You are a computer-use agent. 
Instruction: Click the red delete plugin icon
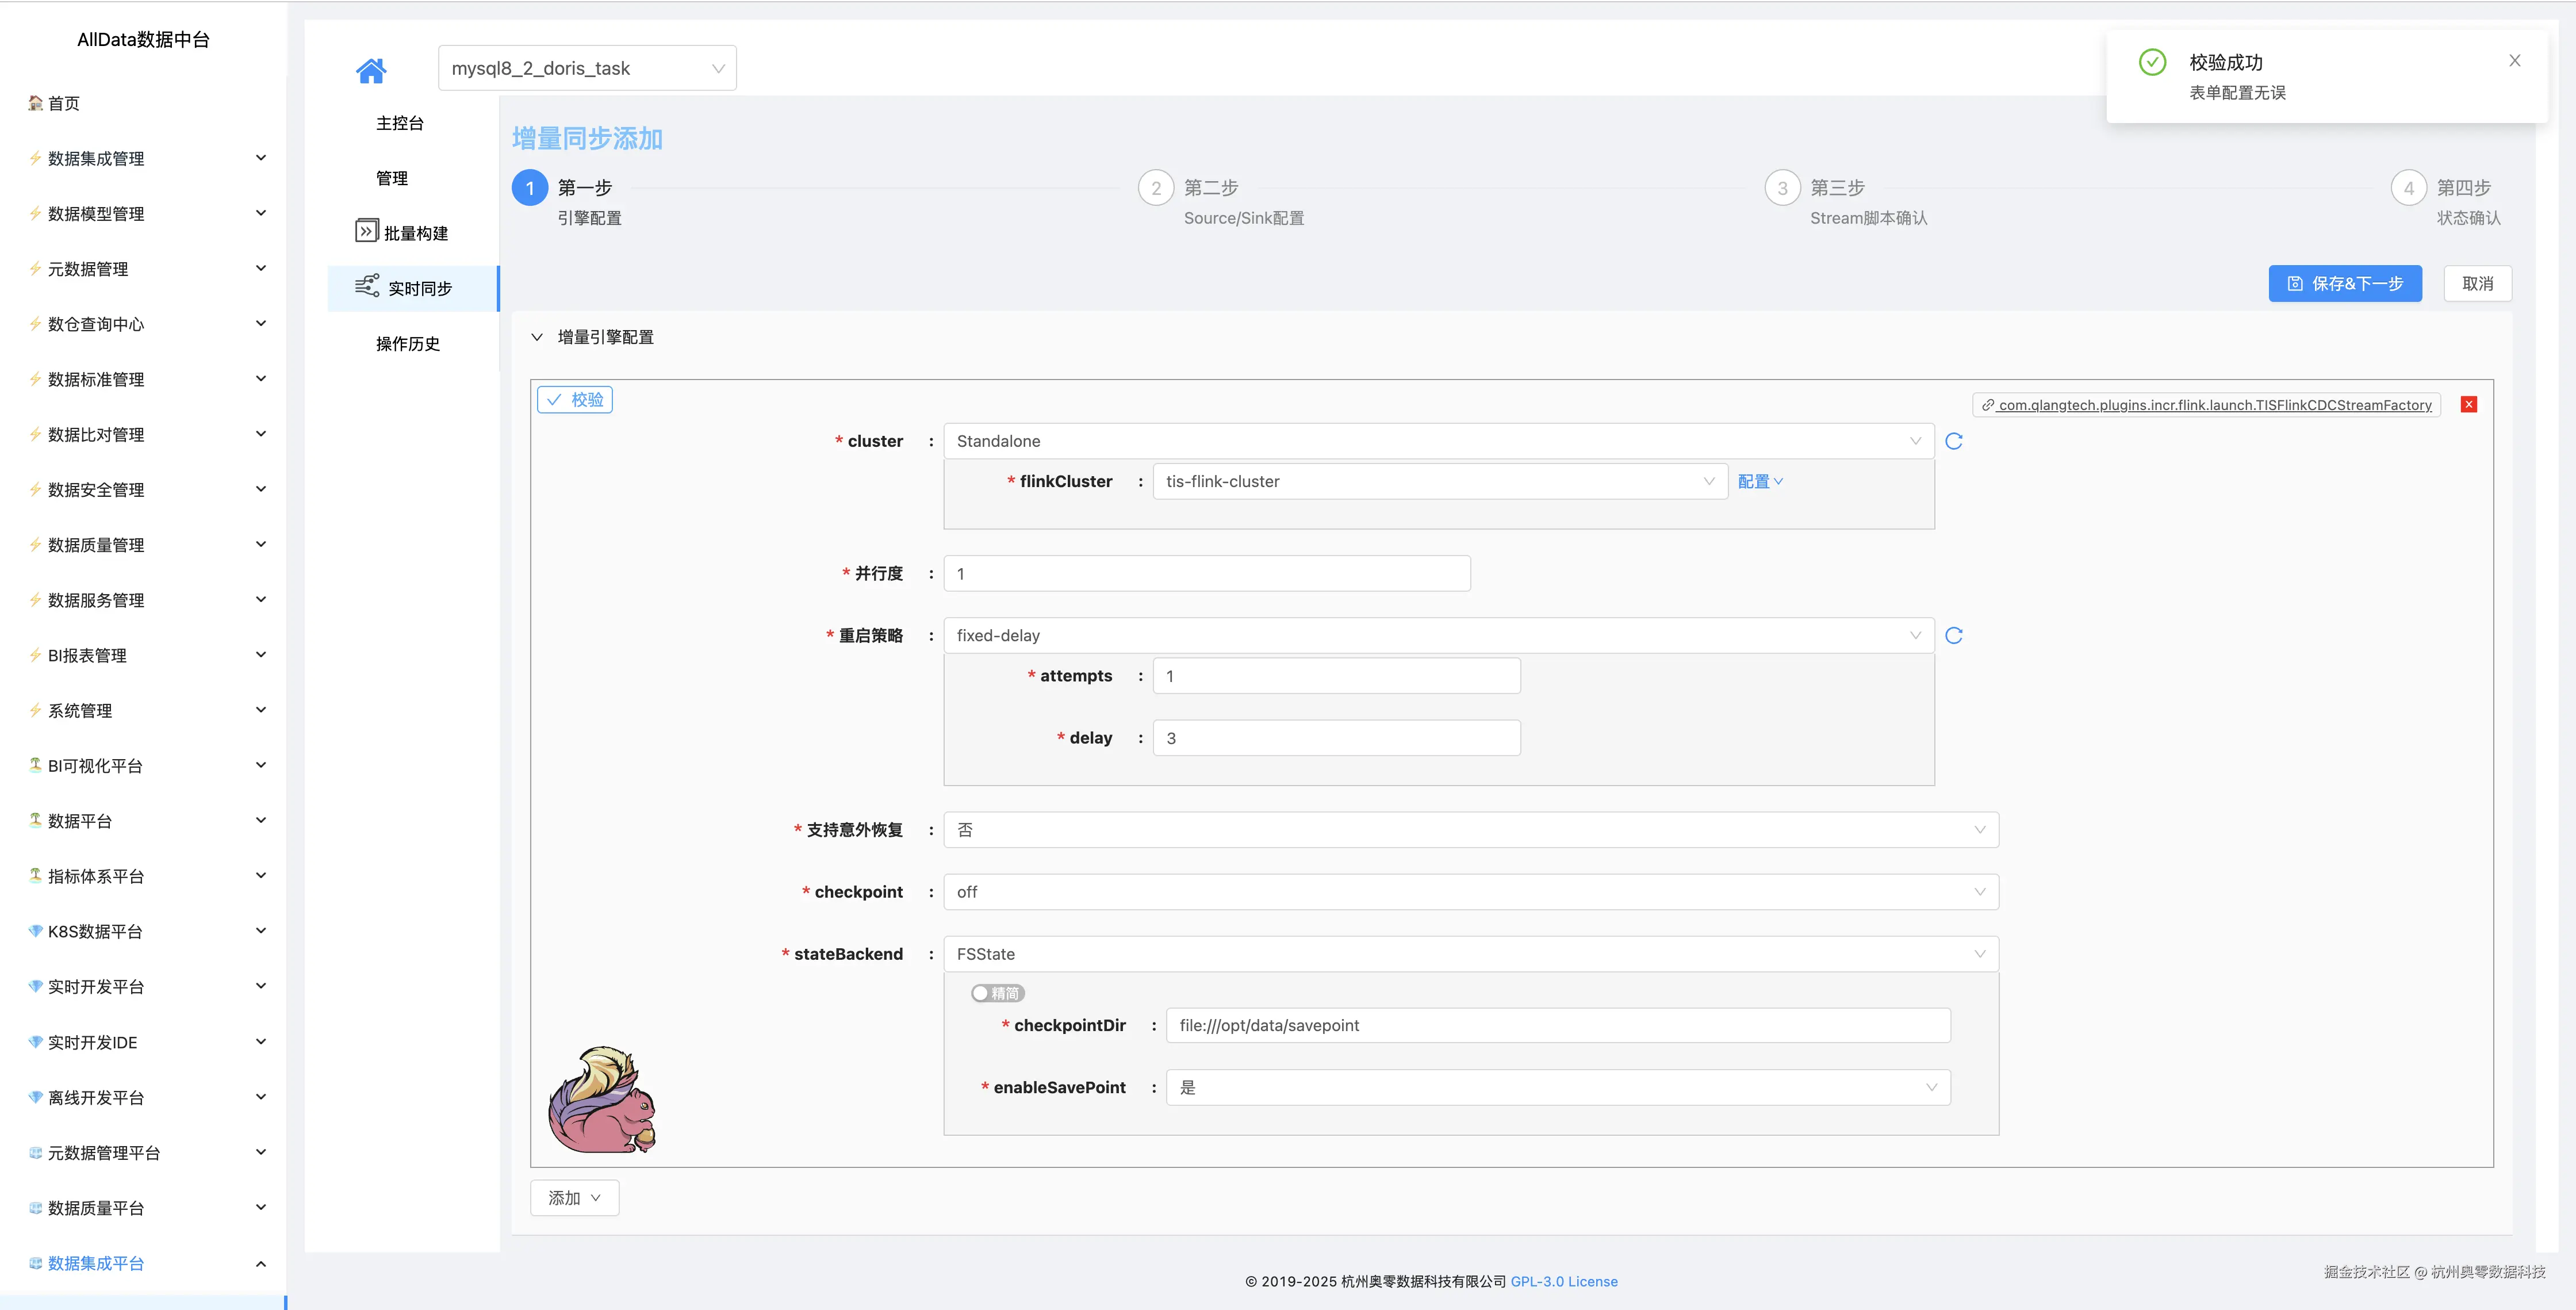(2468, 404)
